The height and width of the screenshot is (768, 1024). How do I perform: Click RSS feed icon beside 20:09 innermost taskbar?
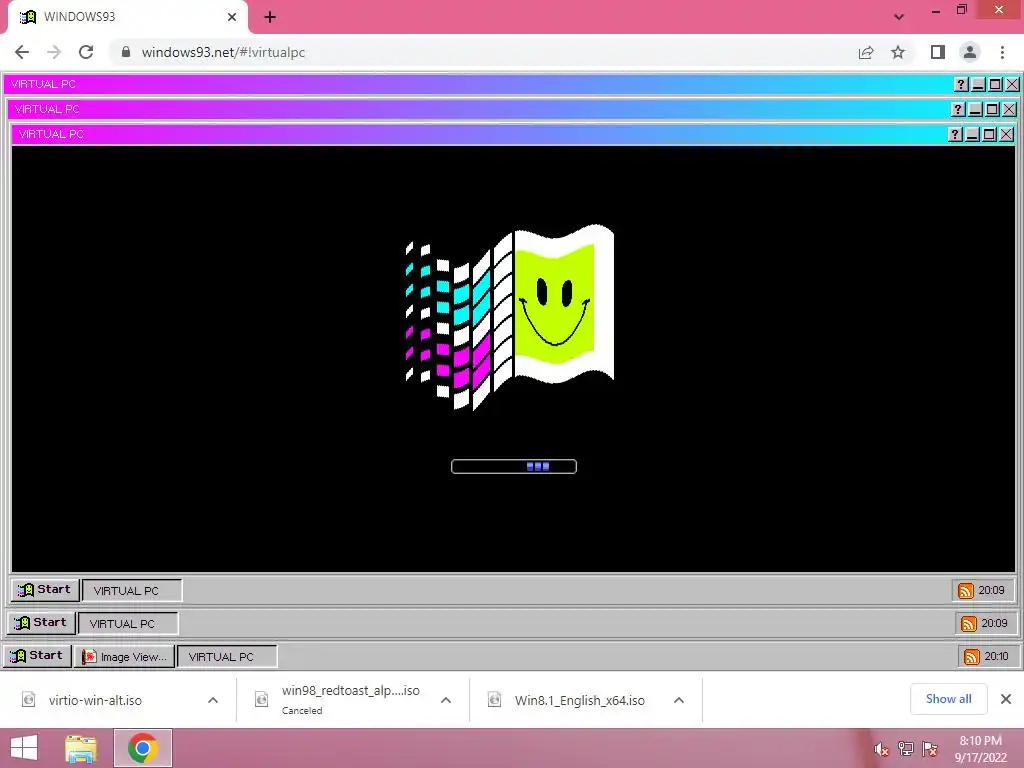click(965, 590)
